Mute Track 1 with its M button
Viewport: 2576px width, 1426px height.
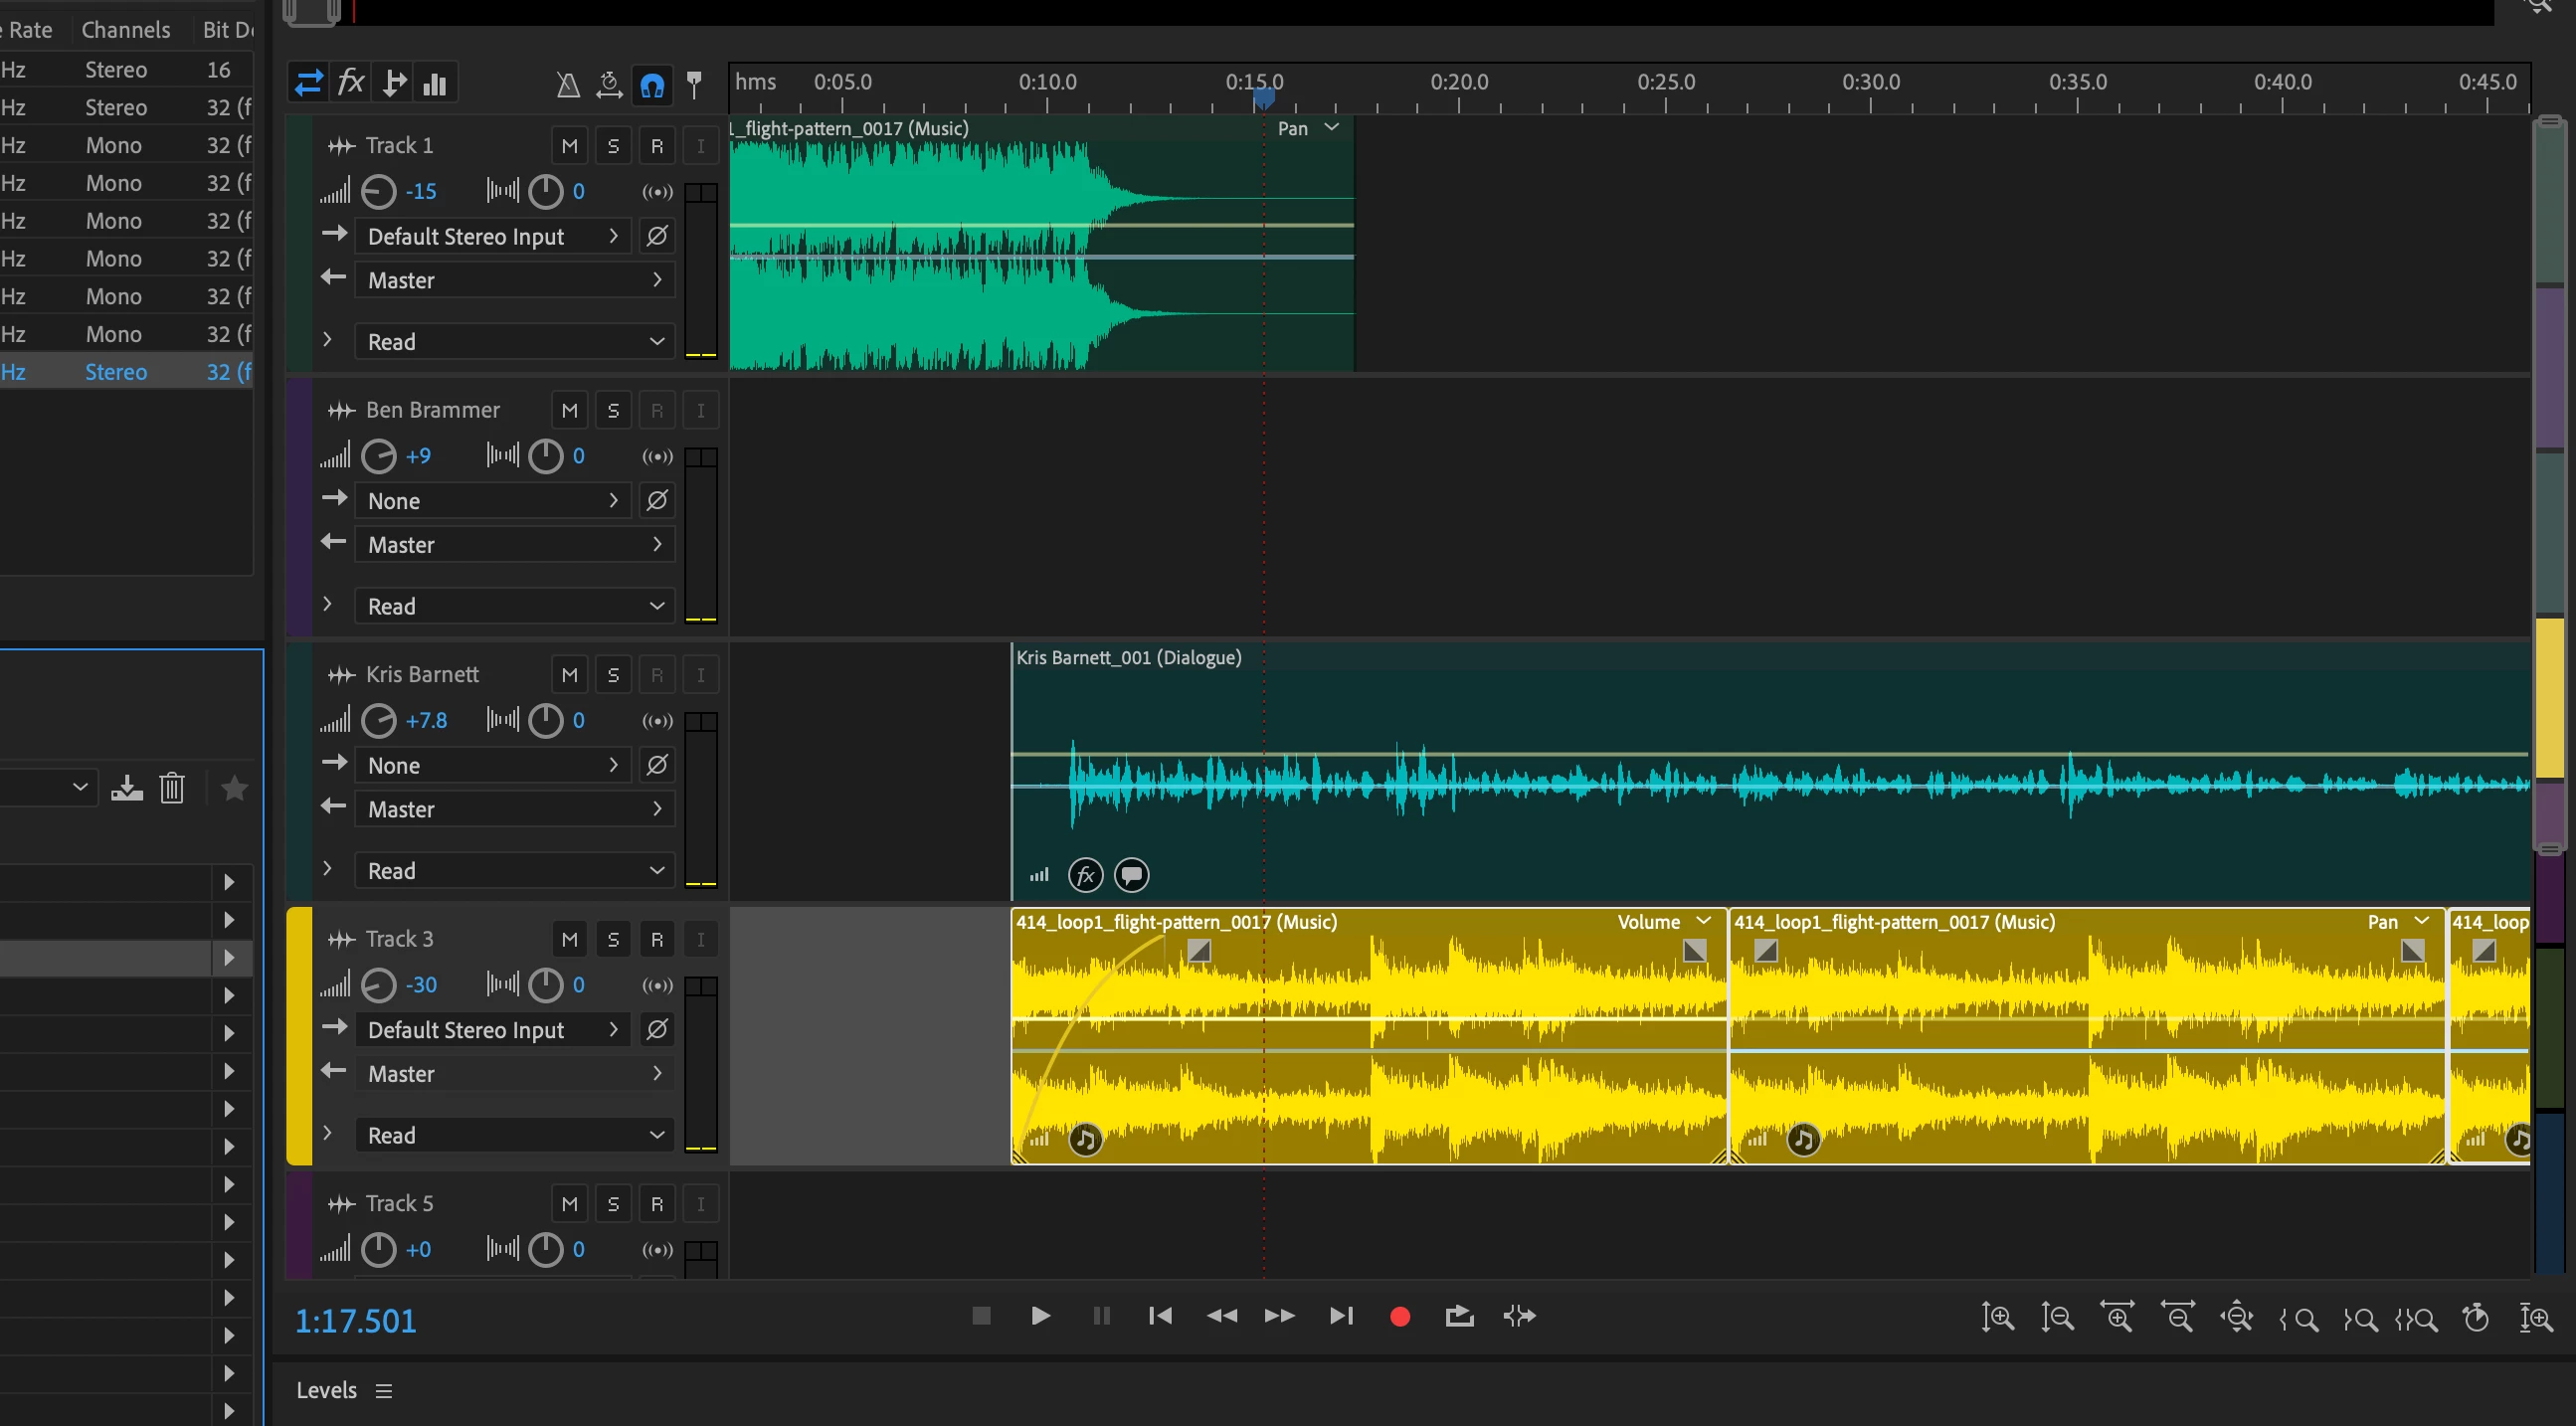click(x=569, y=146)
